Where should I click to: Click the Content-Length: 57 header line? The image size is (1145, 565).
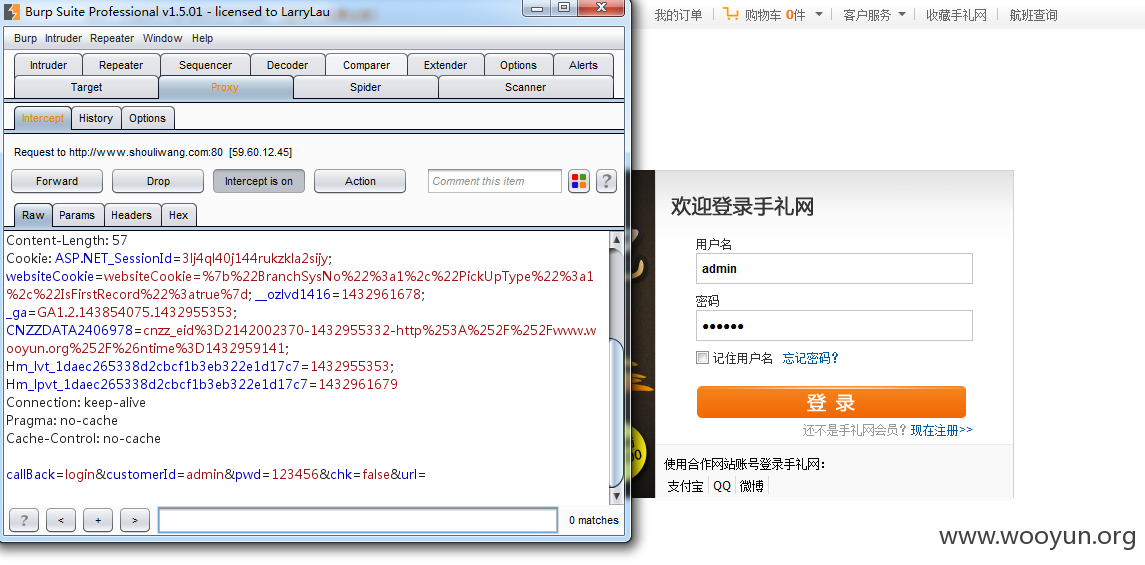pos(67,239)
